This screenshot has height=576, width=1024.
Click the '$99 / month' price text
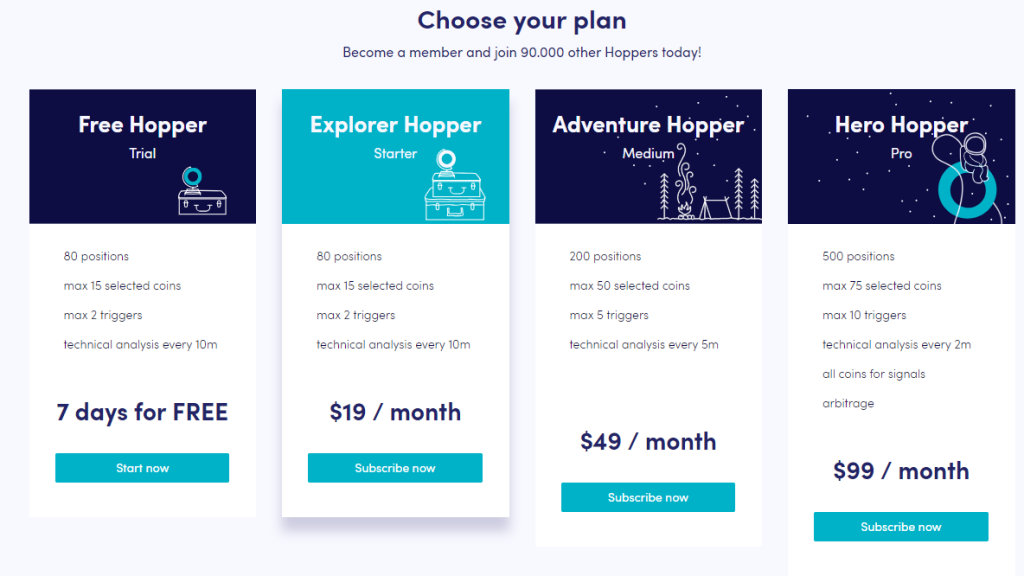pos(901,471)
